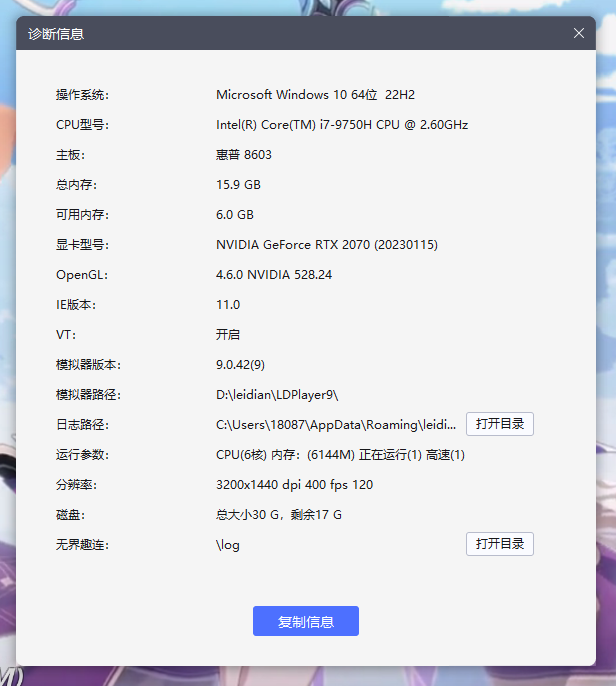Click the 磁盘 total size 30 G text
The height and width of the screenshot is (686, 616).
click(279, 515)
